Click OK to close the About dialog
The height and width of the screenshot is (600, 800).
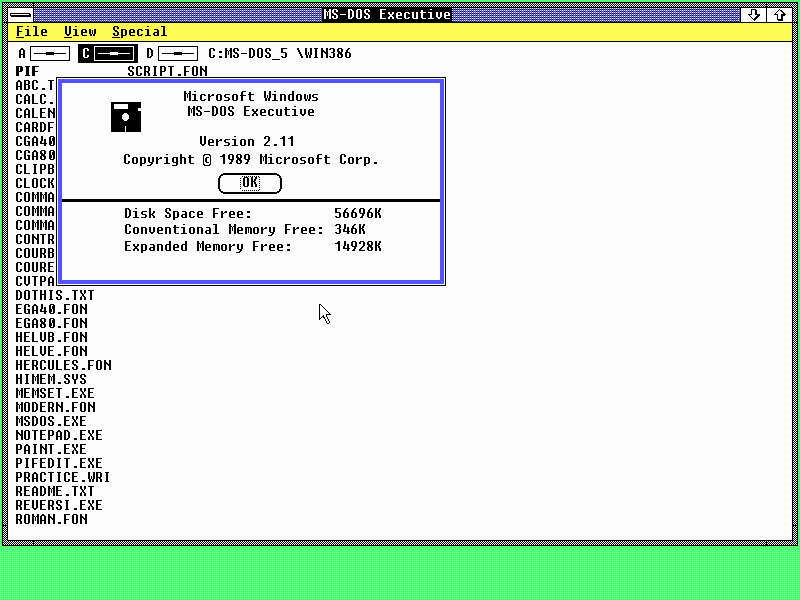[x=250, y=183]
